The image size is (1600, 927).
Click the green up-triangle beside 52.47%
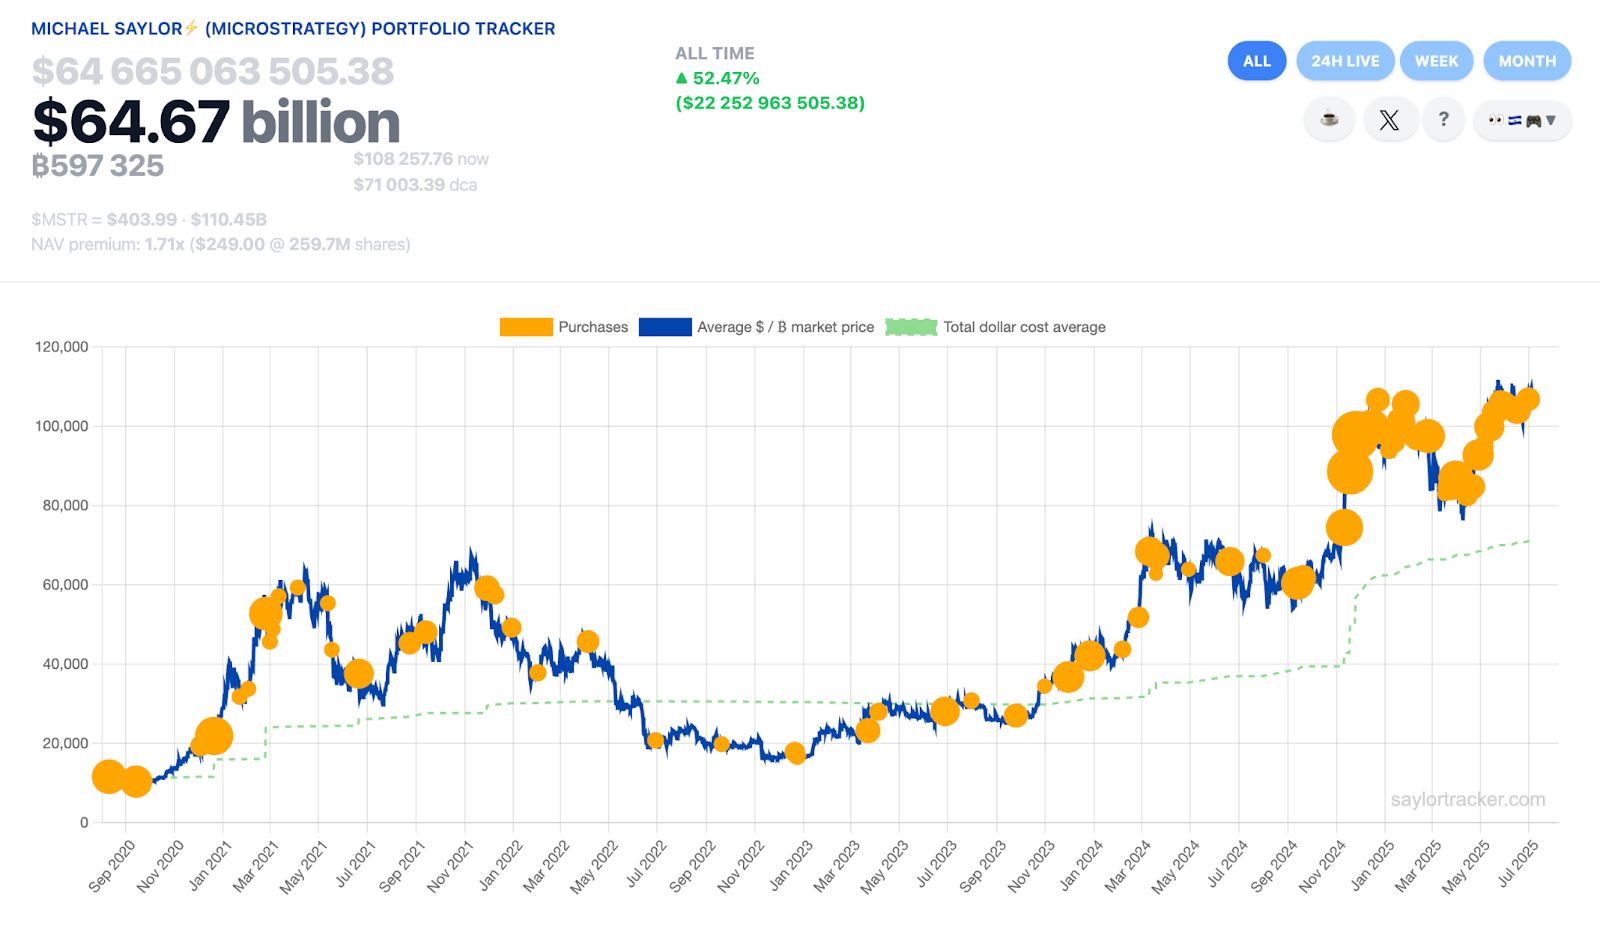click(x=682, y=78)
